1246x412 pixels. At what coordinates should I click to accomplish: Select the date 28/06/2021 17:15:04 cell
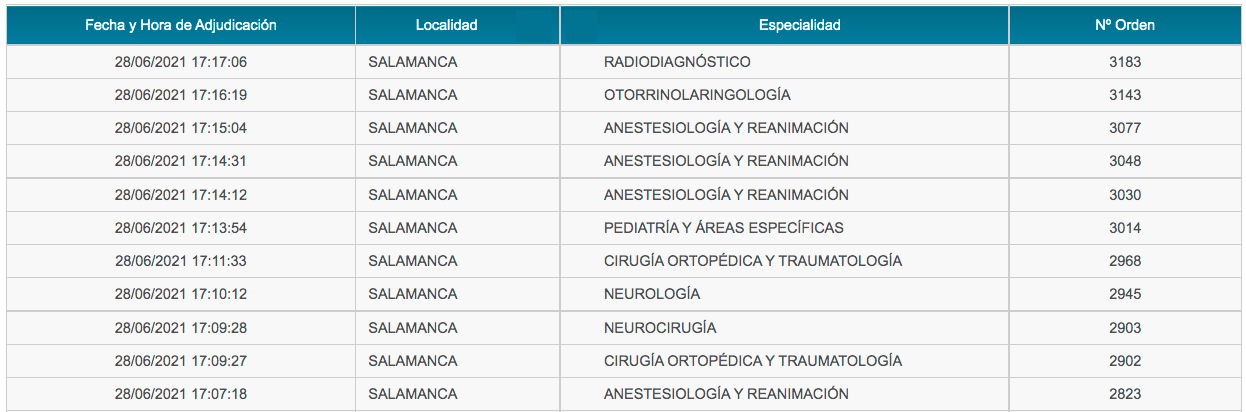coord(181,128)
